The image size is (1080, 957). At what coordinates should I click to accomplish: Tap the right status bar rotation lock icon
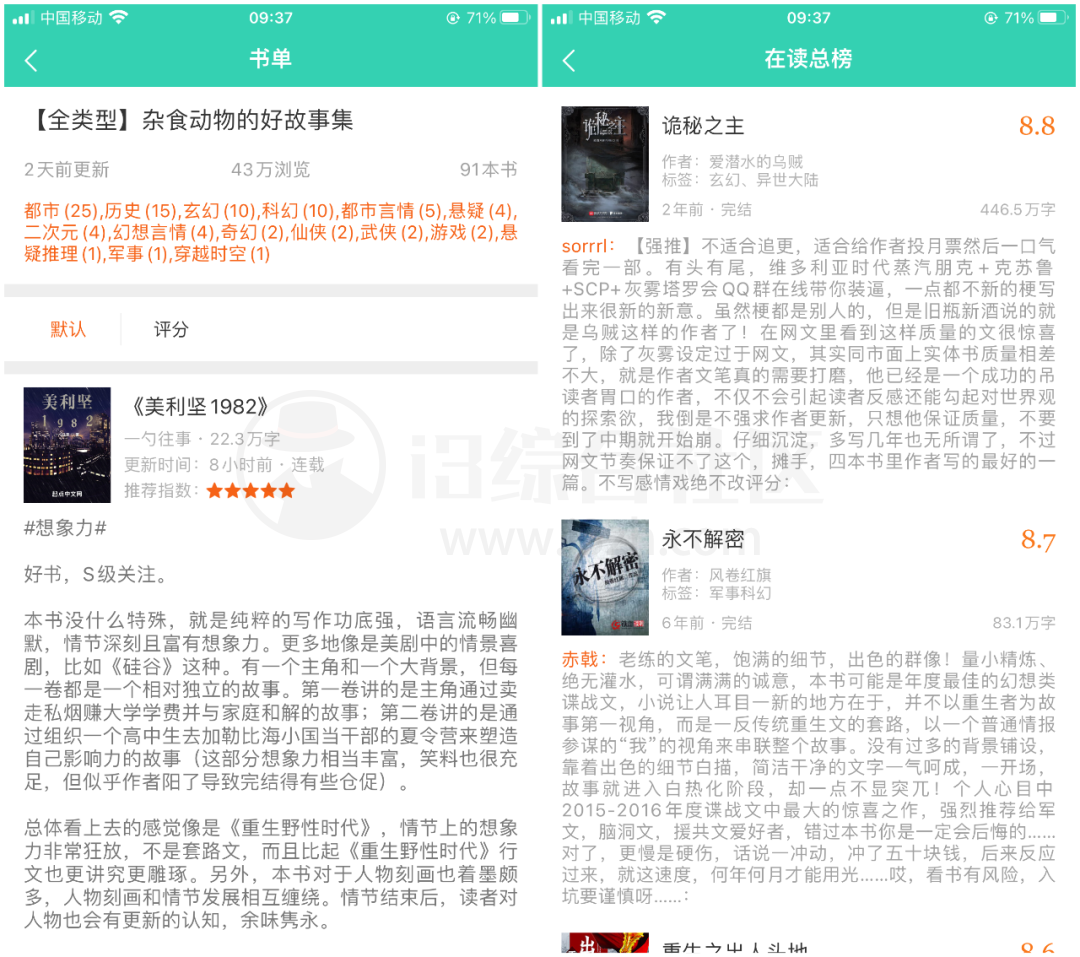(990, 18)
